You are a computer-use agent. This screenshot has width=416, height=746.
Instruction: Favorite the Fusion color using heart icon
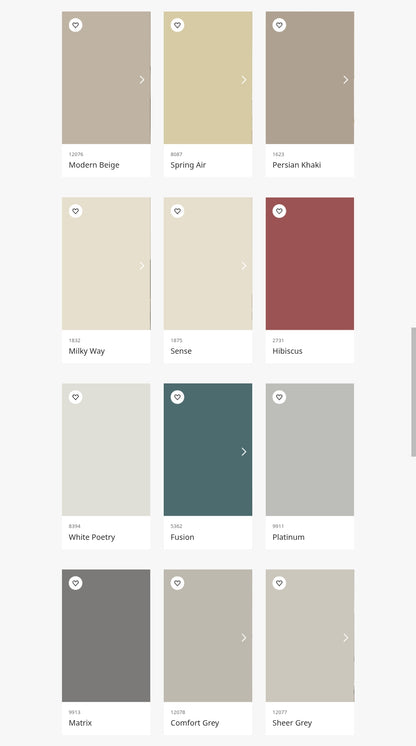click(x=177, y=397)
